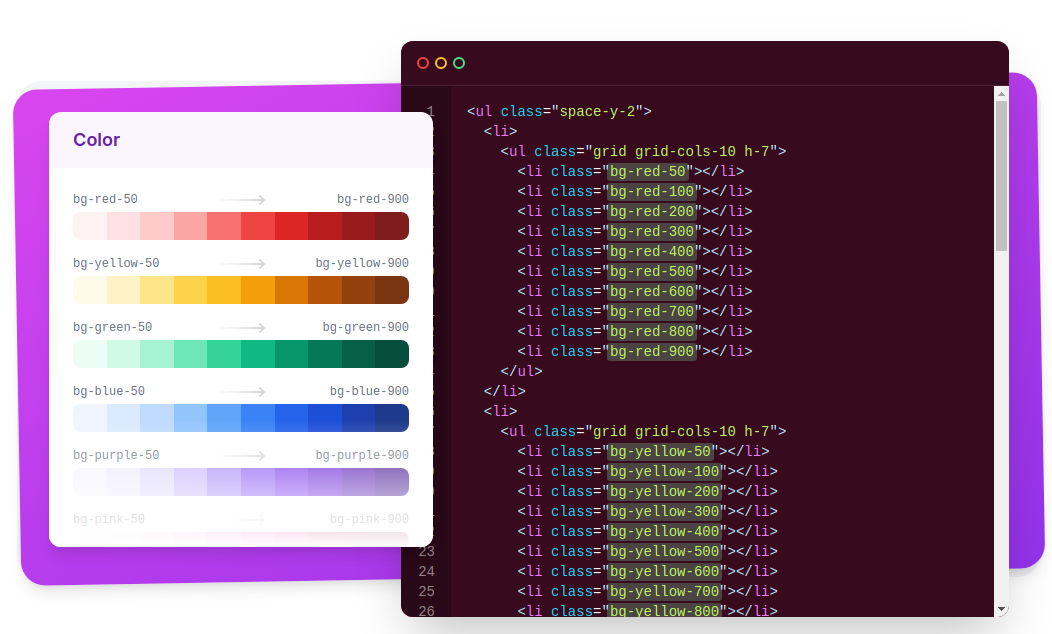
Task: Click the arrow between bg-blue-50 and bg-blue-900
Action: (244, 392)
